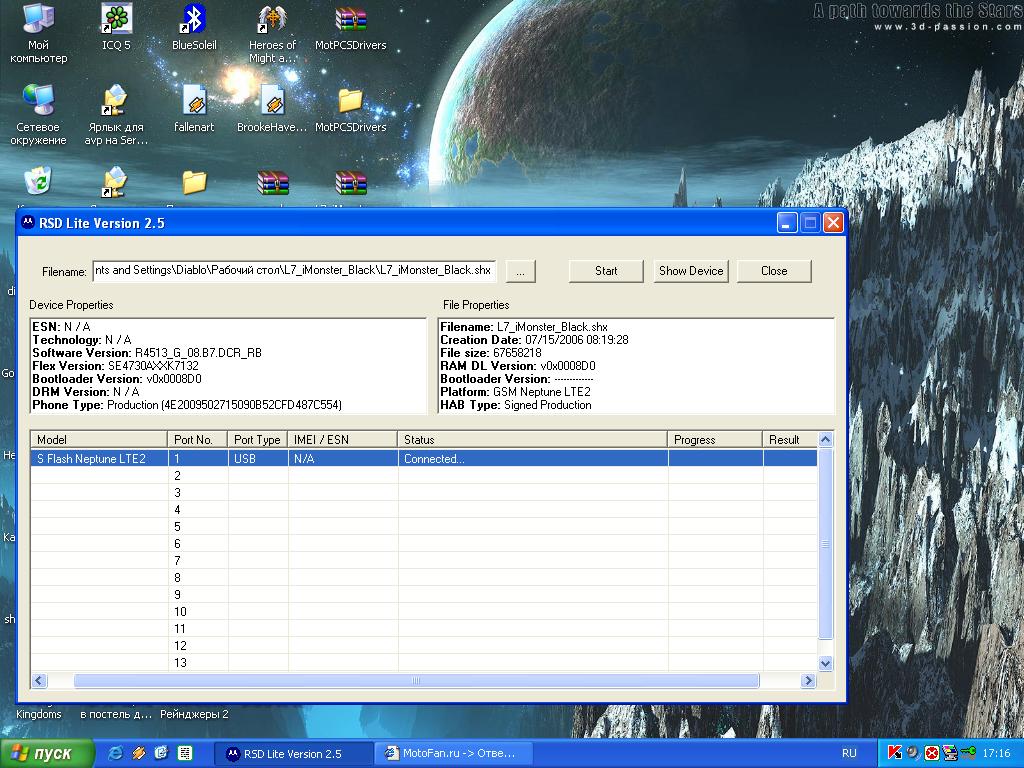This screenshot has height=768, width=1024.
Task: Open the Мой компьютер desktop icon
Action: pos(39,33)
